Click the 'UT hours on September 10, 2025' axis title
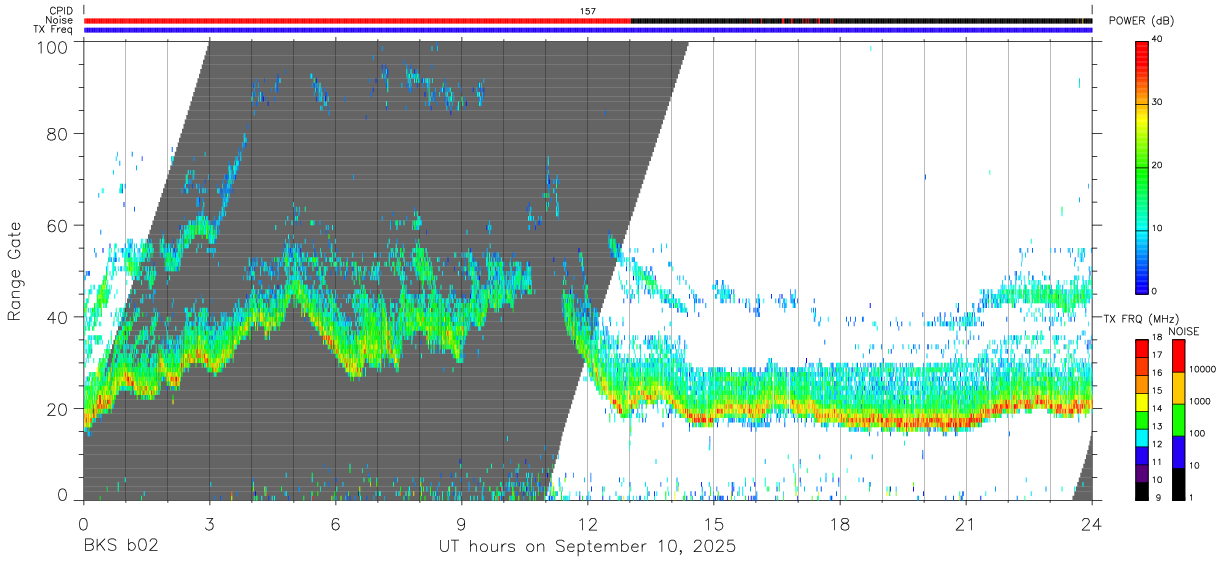Screen dimensions: 1228x567 [587, 547]
